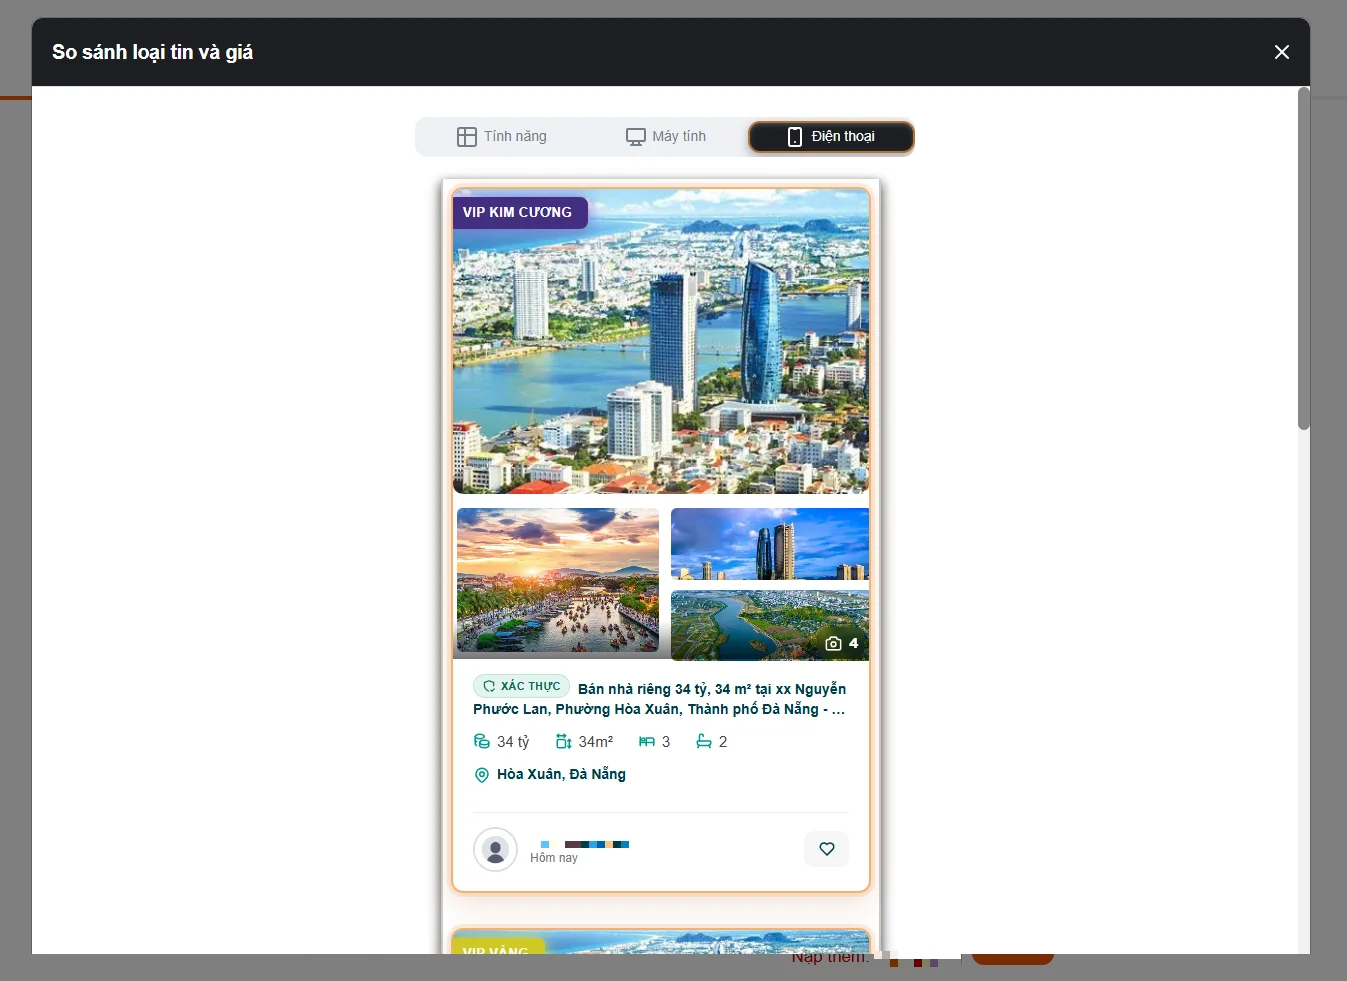
Task: Open the listing title Bán nhà riêng 34 tỷ
Action: [x=660, y=699]
